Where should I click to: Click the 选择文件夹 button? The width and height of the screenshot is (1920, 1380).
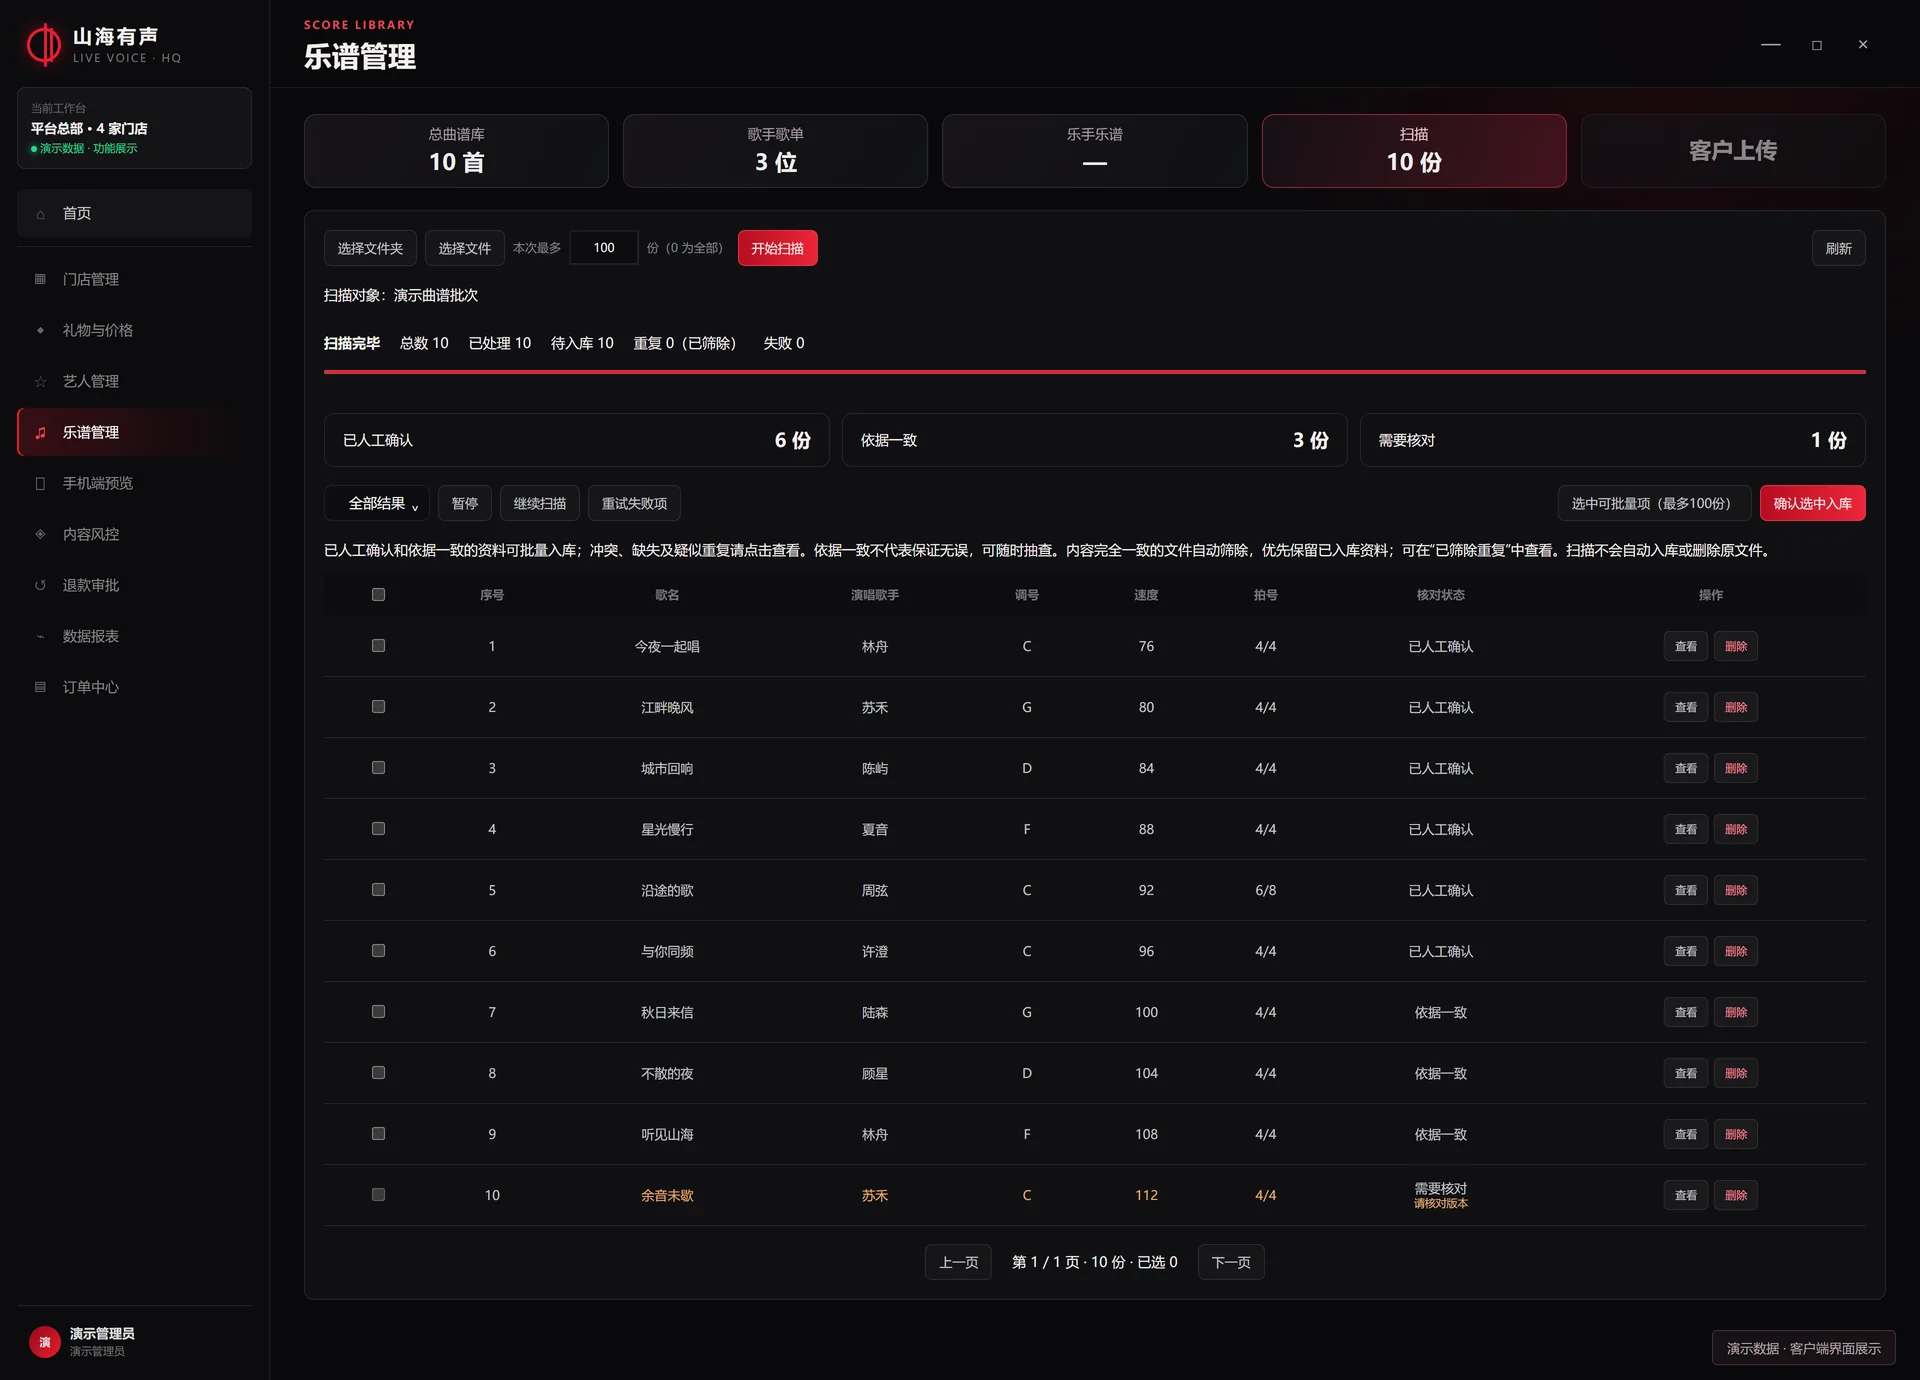coord(370,248)
